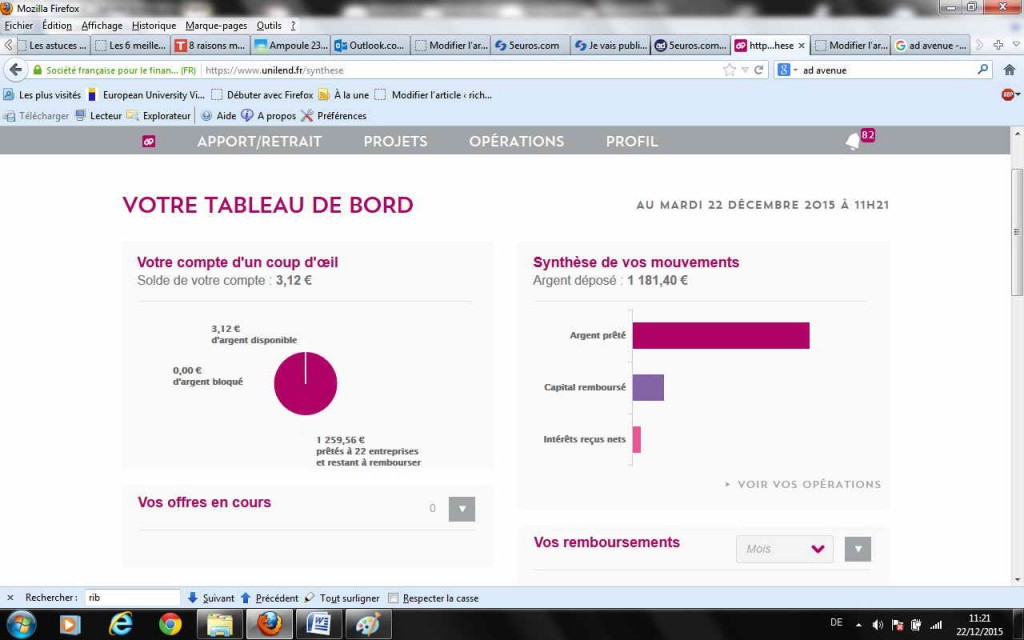Click the Voir vos opérations link
The image size is (1024, 640).
(808, 484)
